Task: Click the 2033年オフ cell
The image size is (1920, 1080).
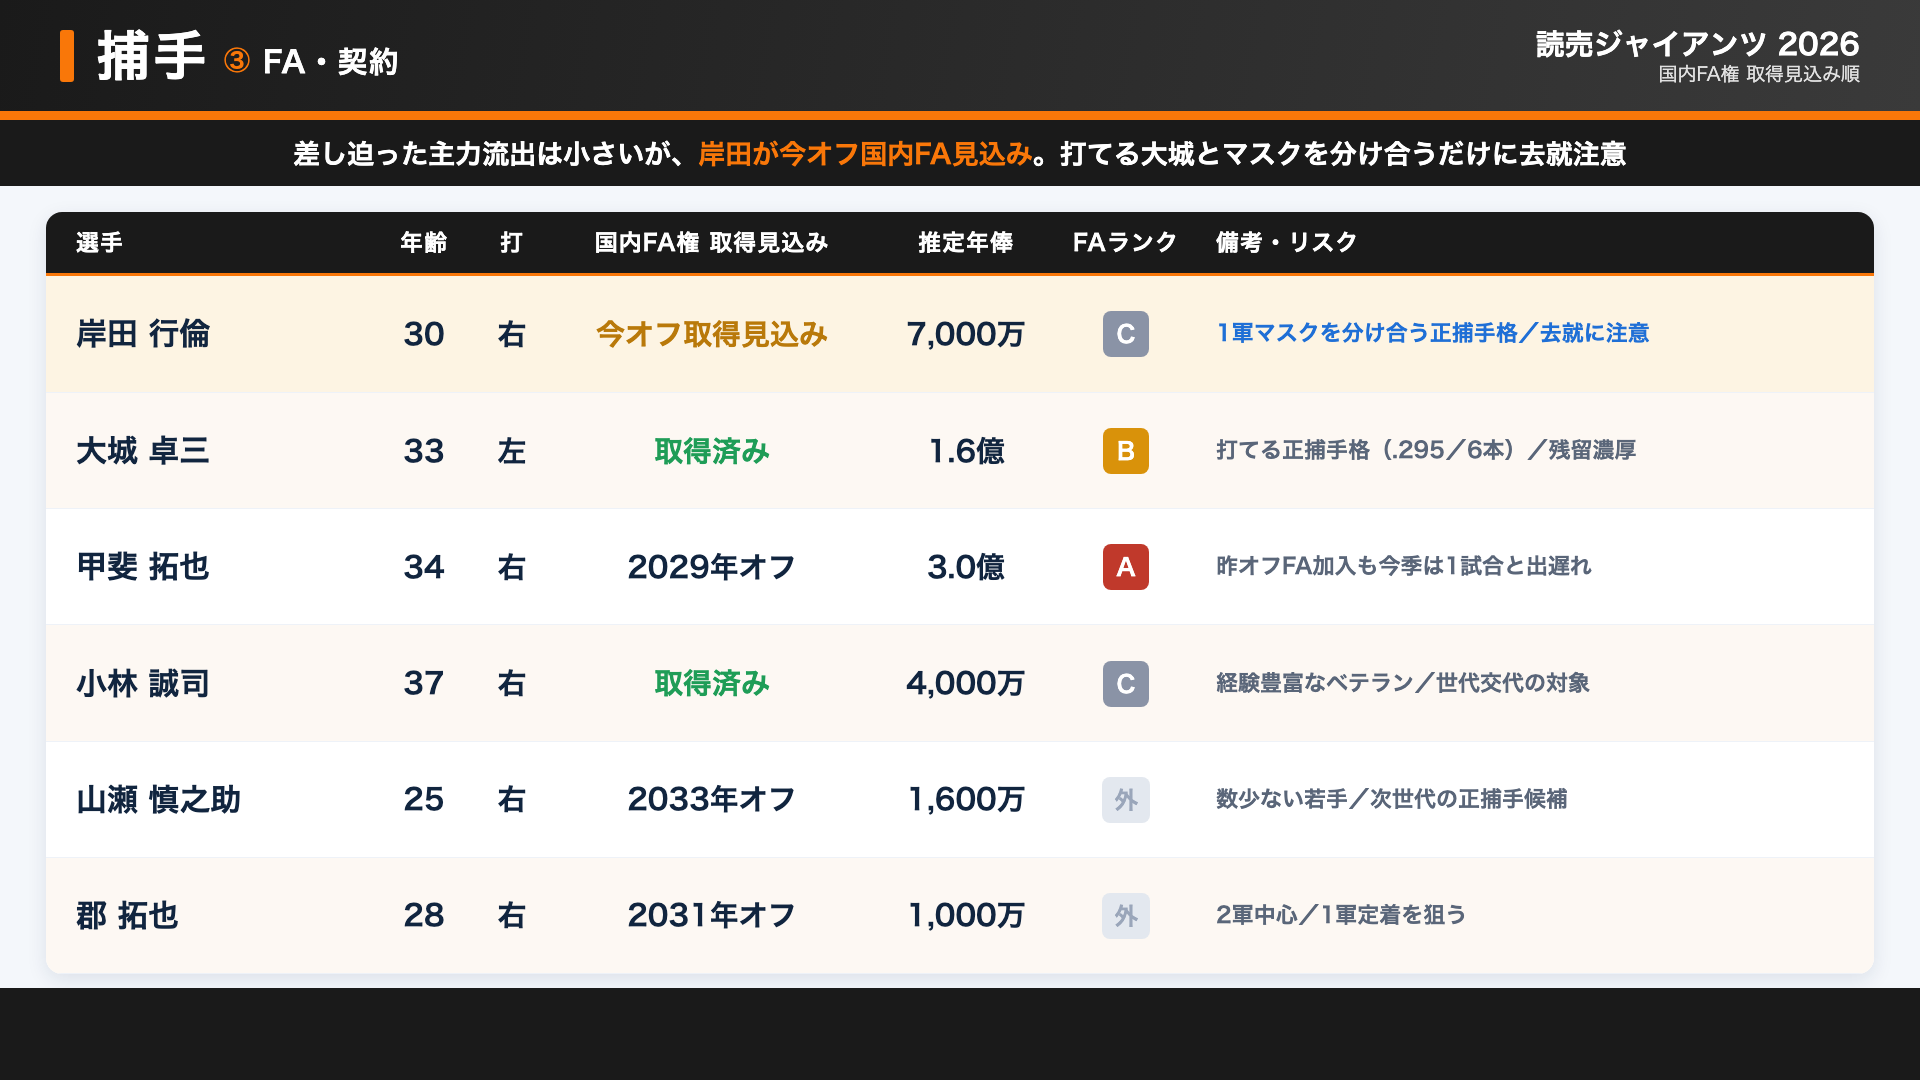Action: point(711,800)
